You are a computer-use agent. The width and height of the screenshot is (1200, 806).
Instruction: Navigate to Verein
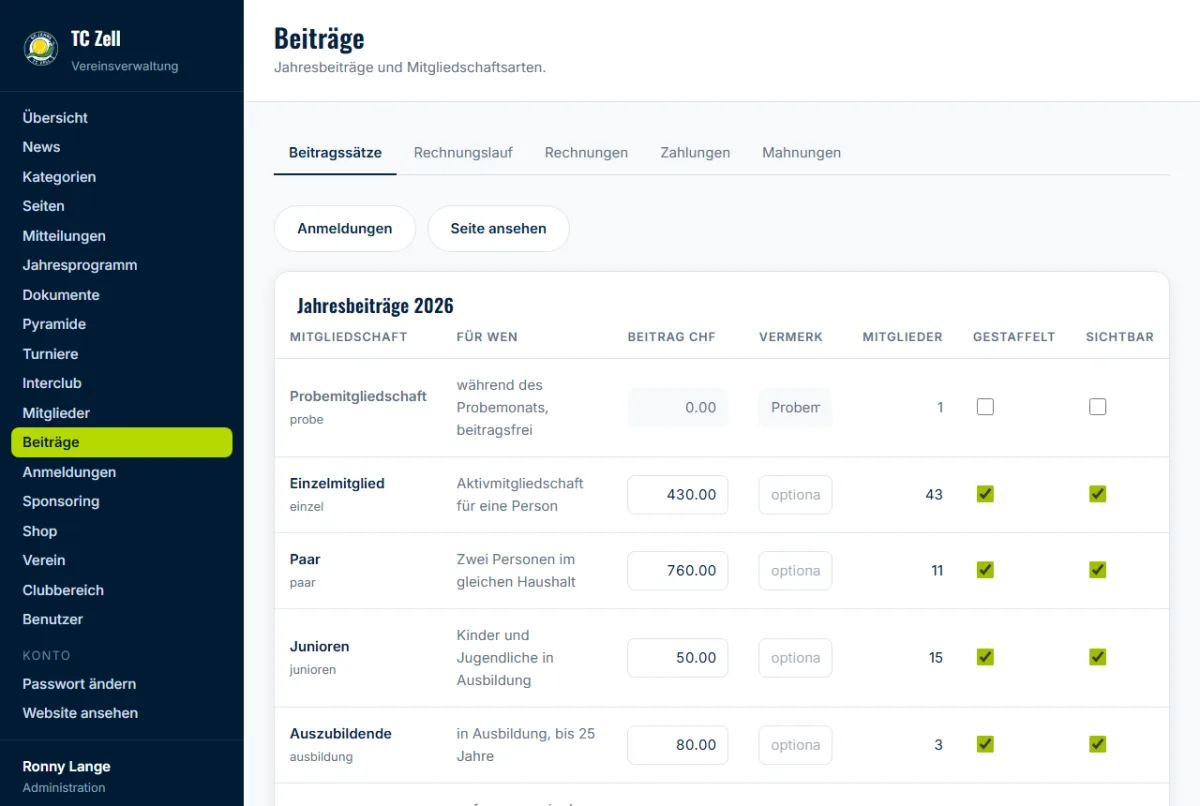[x=44, y=560]
